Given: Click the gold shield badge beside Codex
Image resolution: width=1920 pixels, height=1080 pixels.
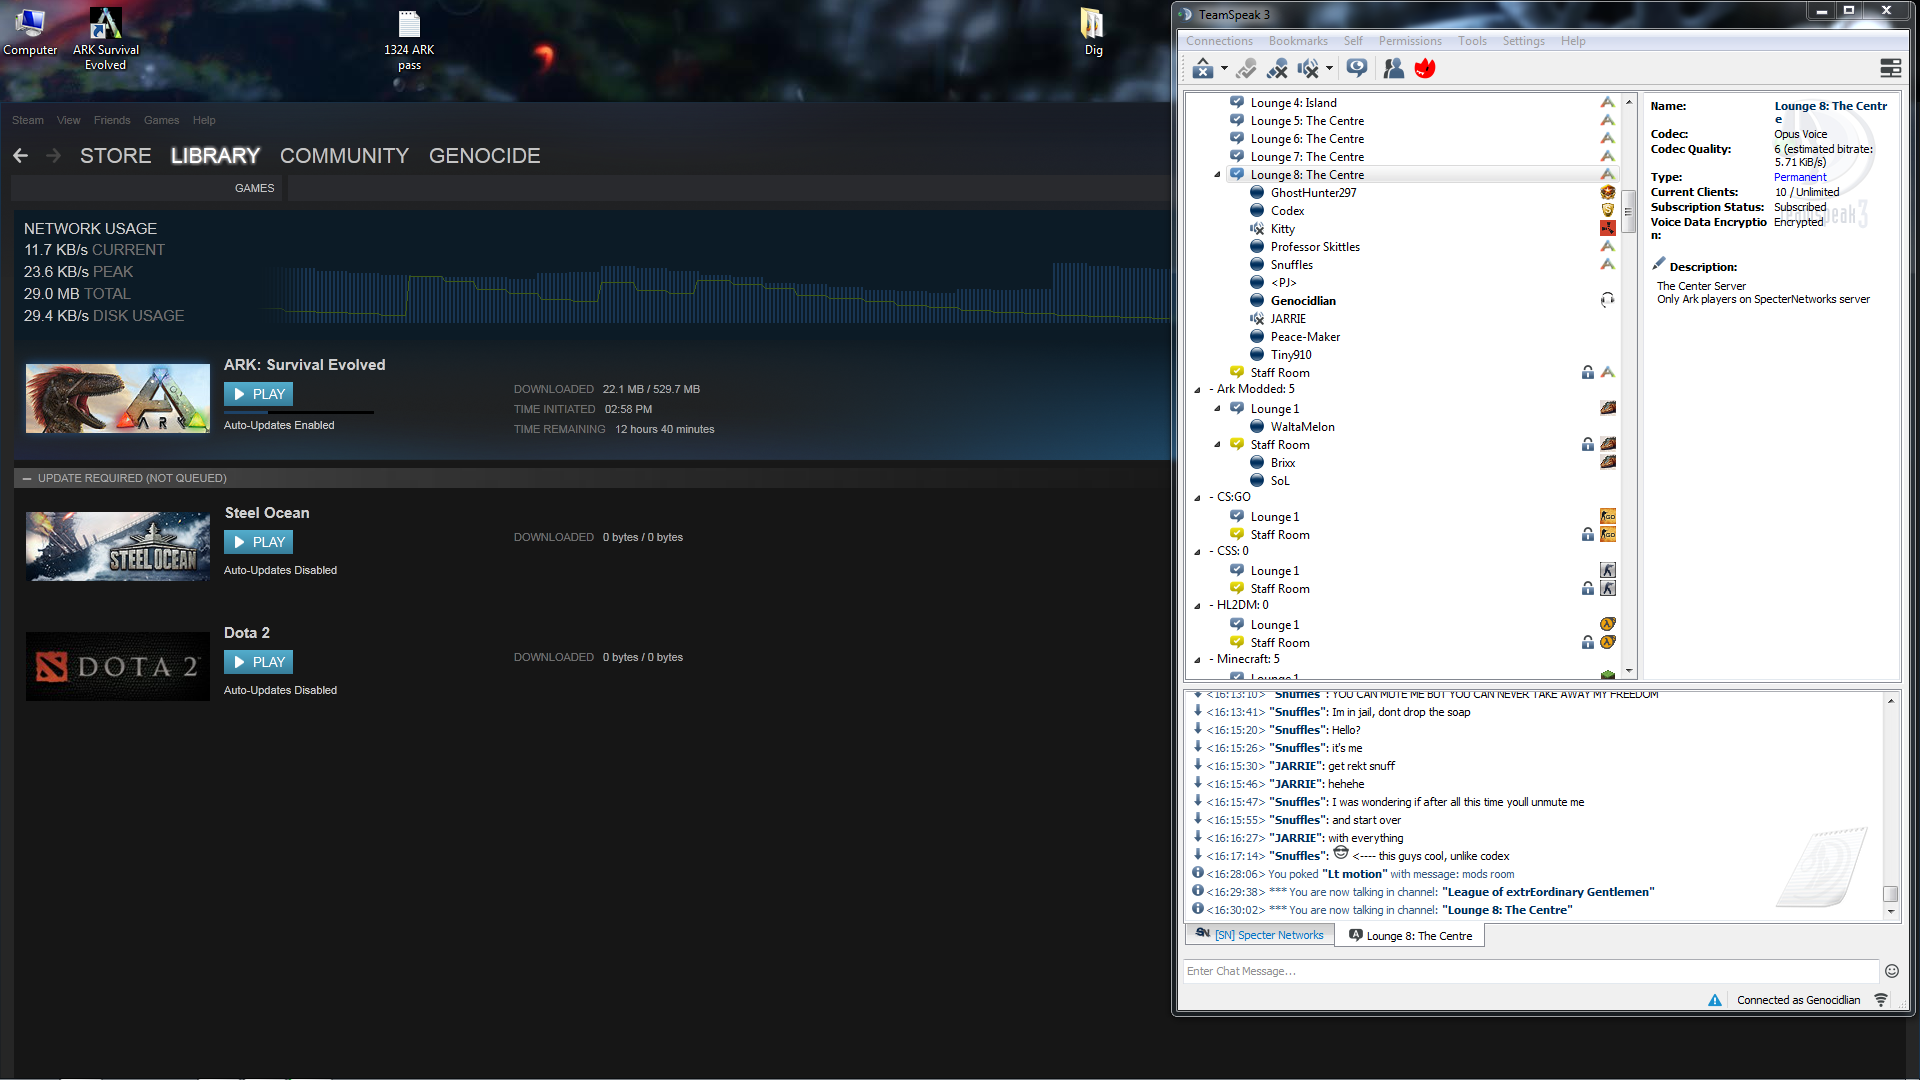Looking at the screenshot, I should [1607, 210].
